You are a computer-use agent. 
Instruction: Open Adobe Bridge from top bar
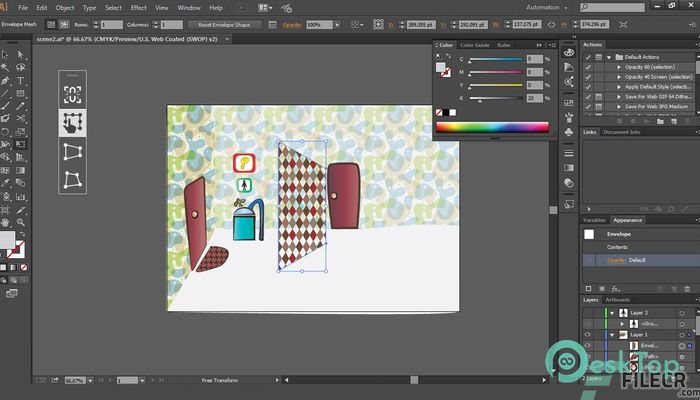point(242,8)
